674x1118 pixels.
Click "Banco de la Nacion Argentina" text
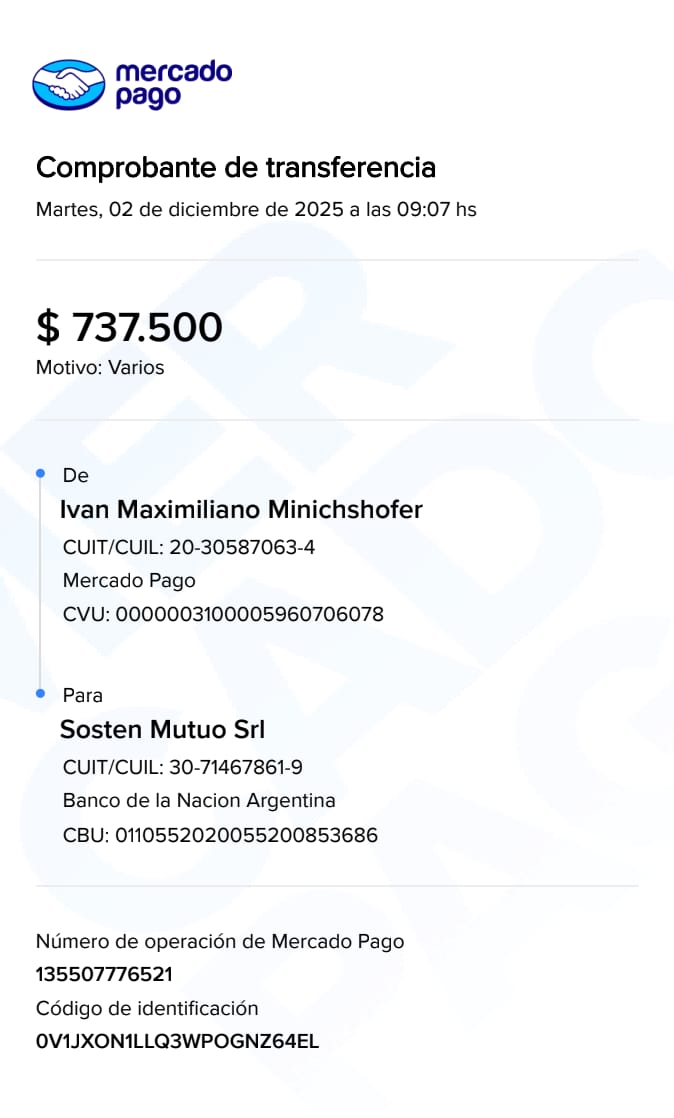(x=199, y=800)
